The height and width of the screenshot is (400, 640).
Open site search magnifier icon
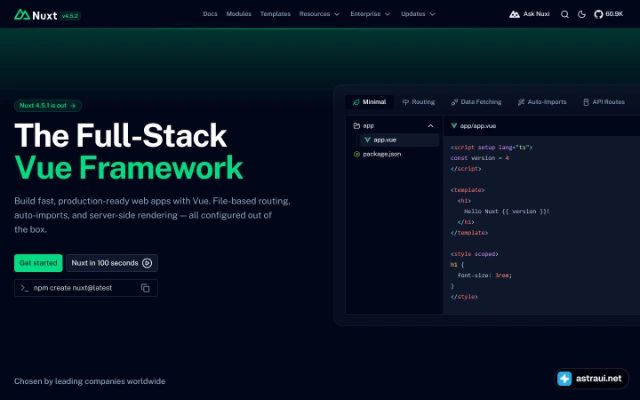click(564, 15)
